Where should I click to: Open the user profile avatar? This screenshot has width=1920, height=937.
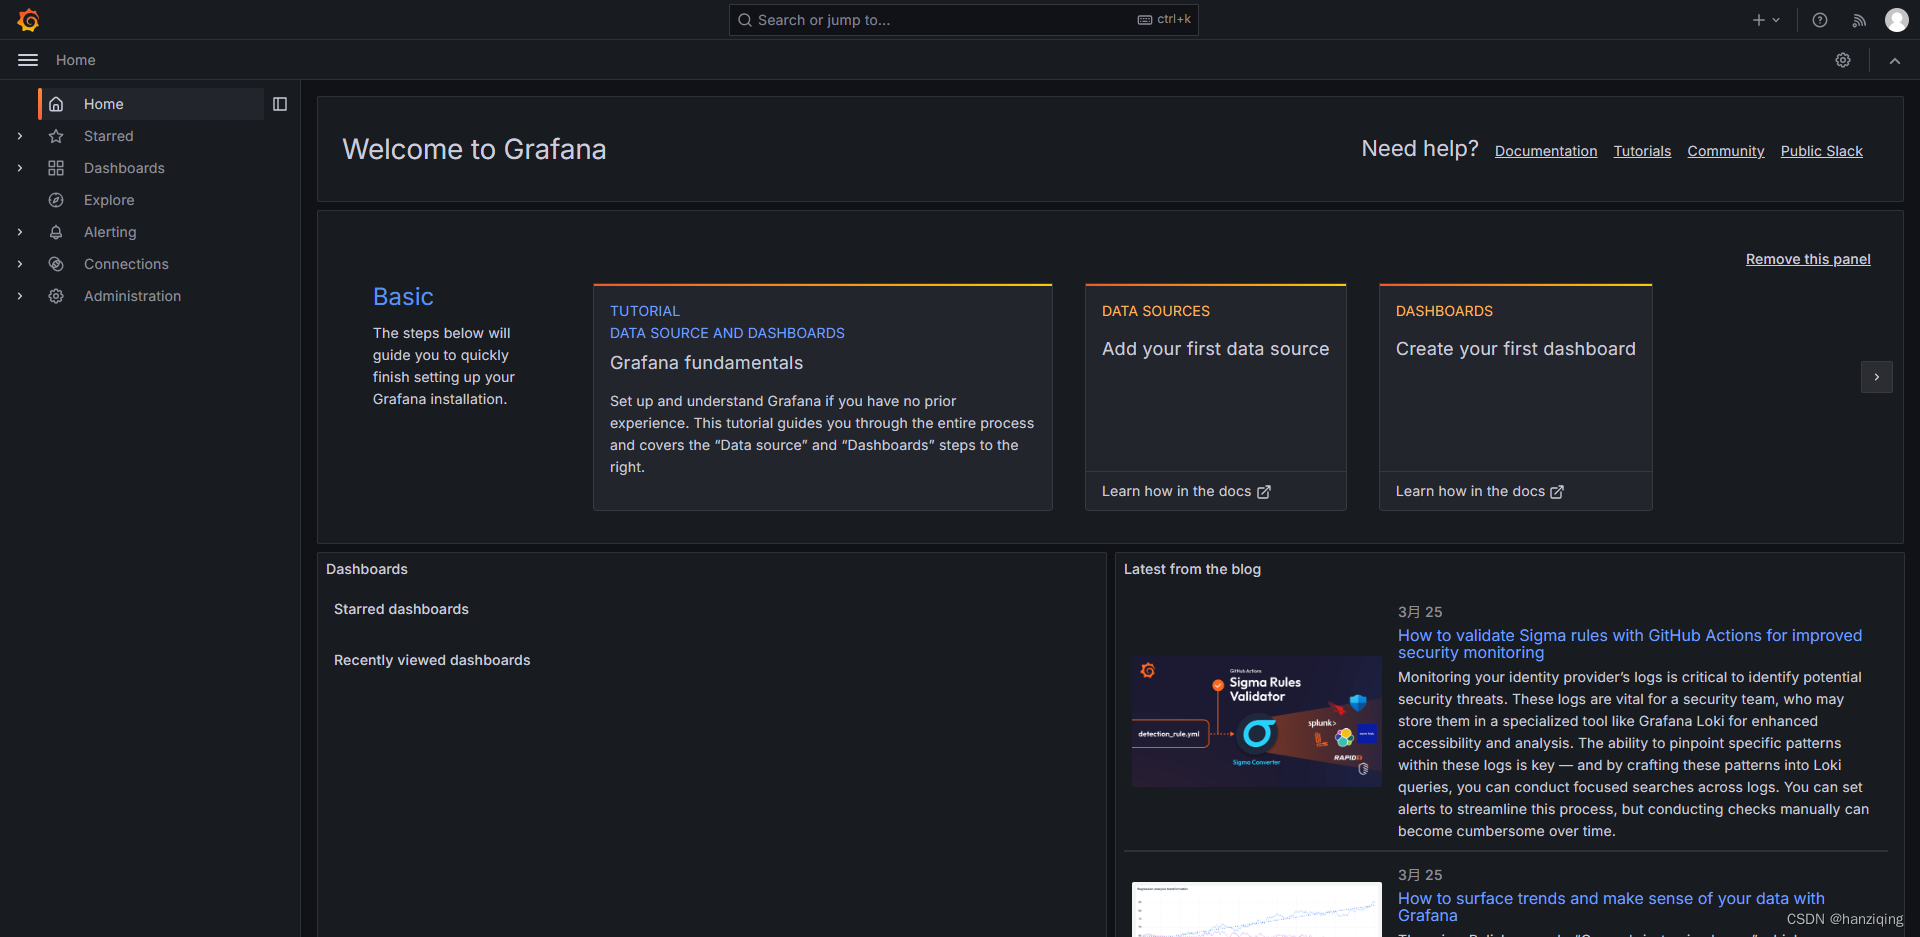pyautogui.click(x=1896, y=20)
